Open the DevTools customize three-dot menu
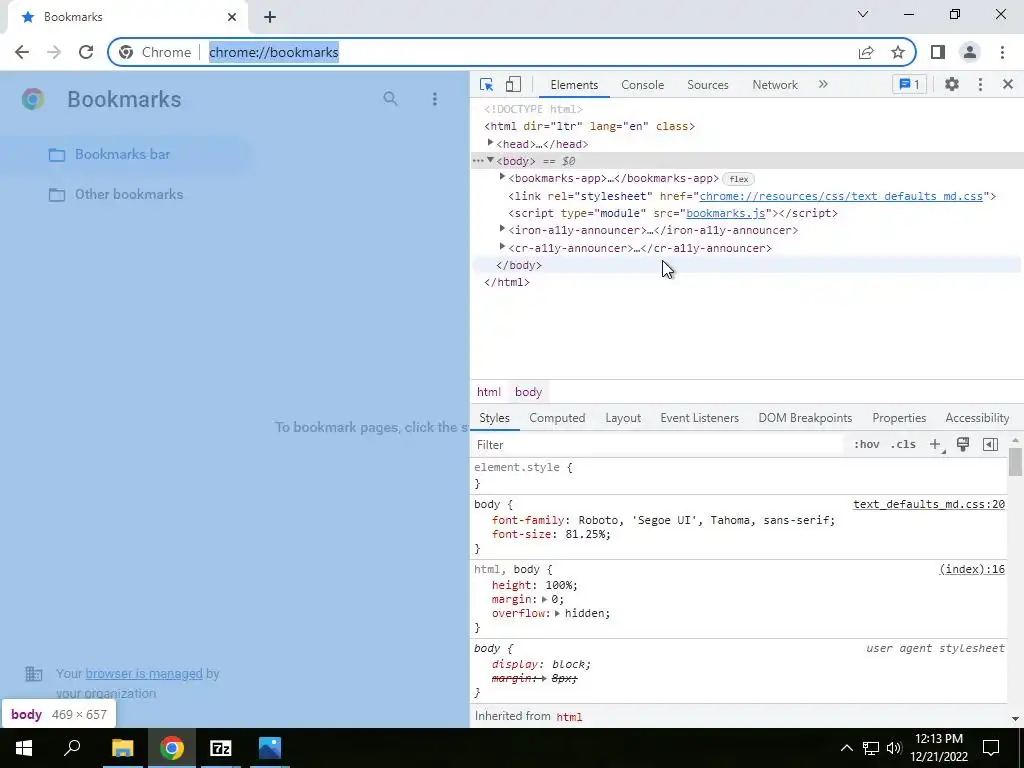This screenshot has height=768, width=1024. pyautogui.click(x=980, y=84)
